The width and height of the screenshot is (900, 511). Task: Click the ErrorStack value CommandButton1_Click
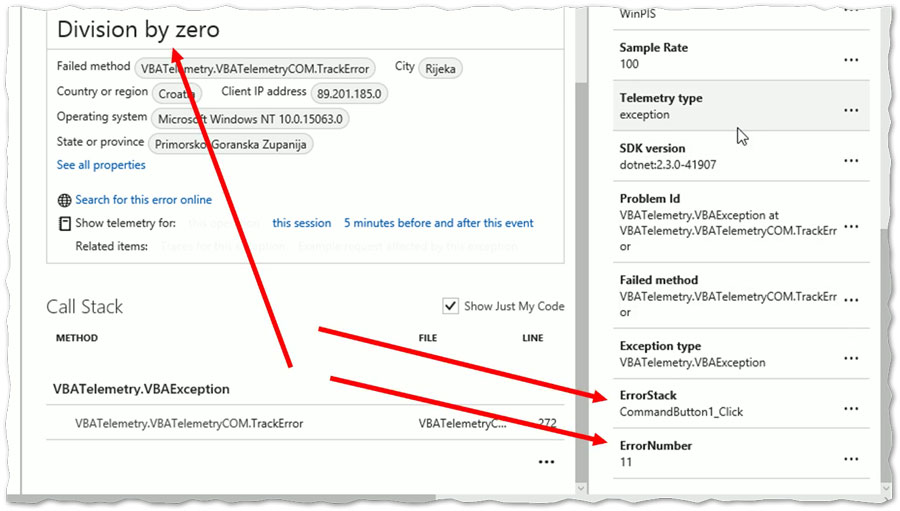tap(681, 412)
